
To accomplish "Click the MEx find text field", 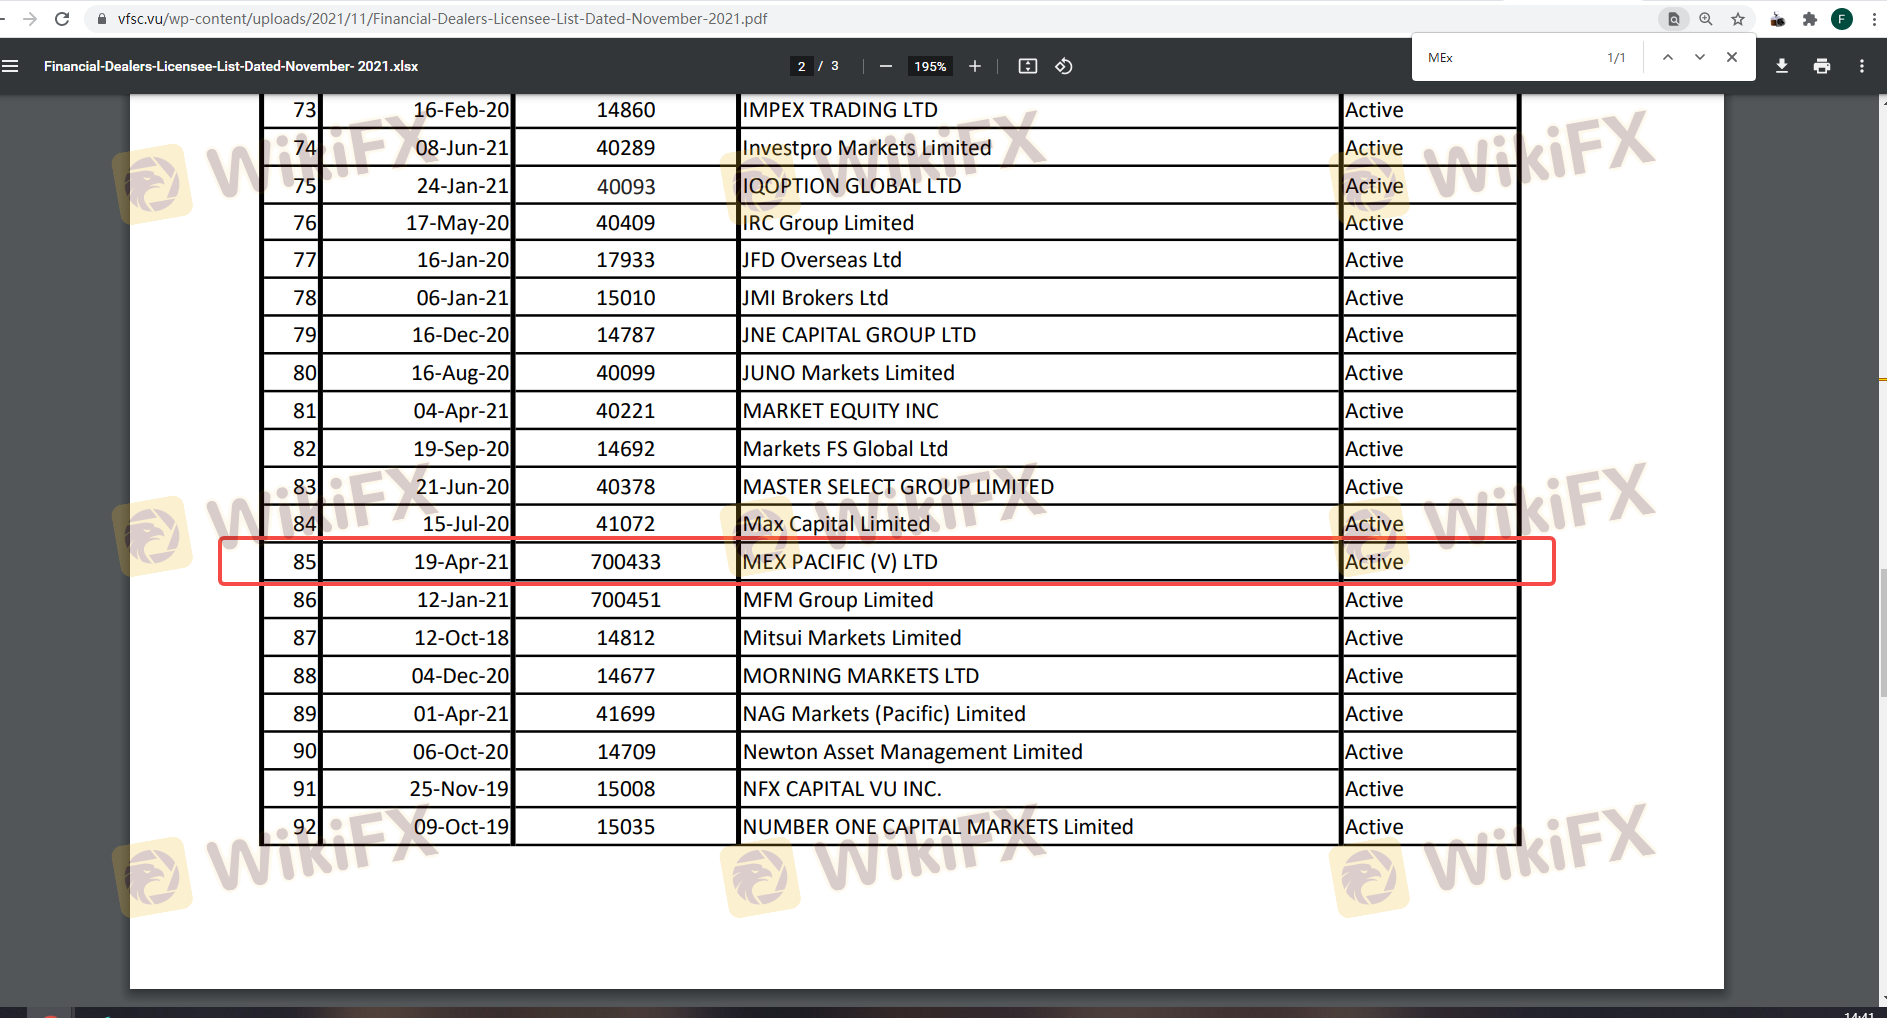I will coord(1510,57).
